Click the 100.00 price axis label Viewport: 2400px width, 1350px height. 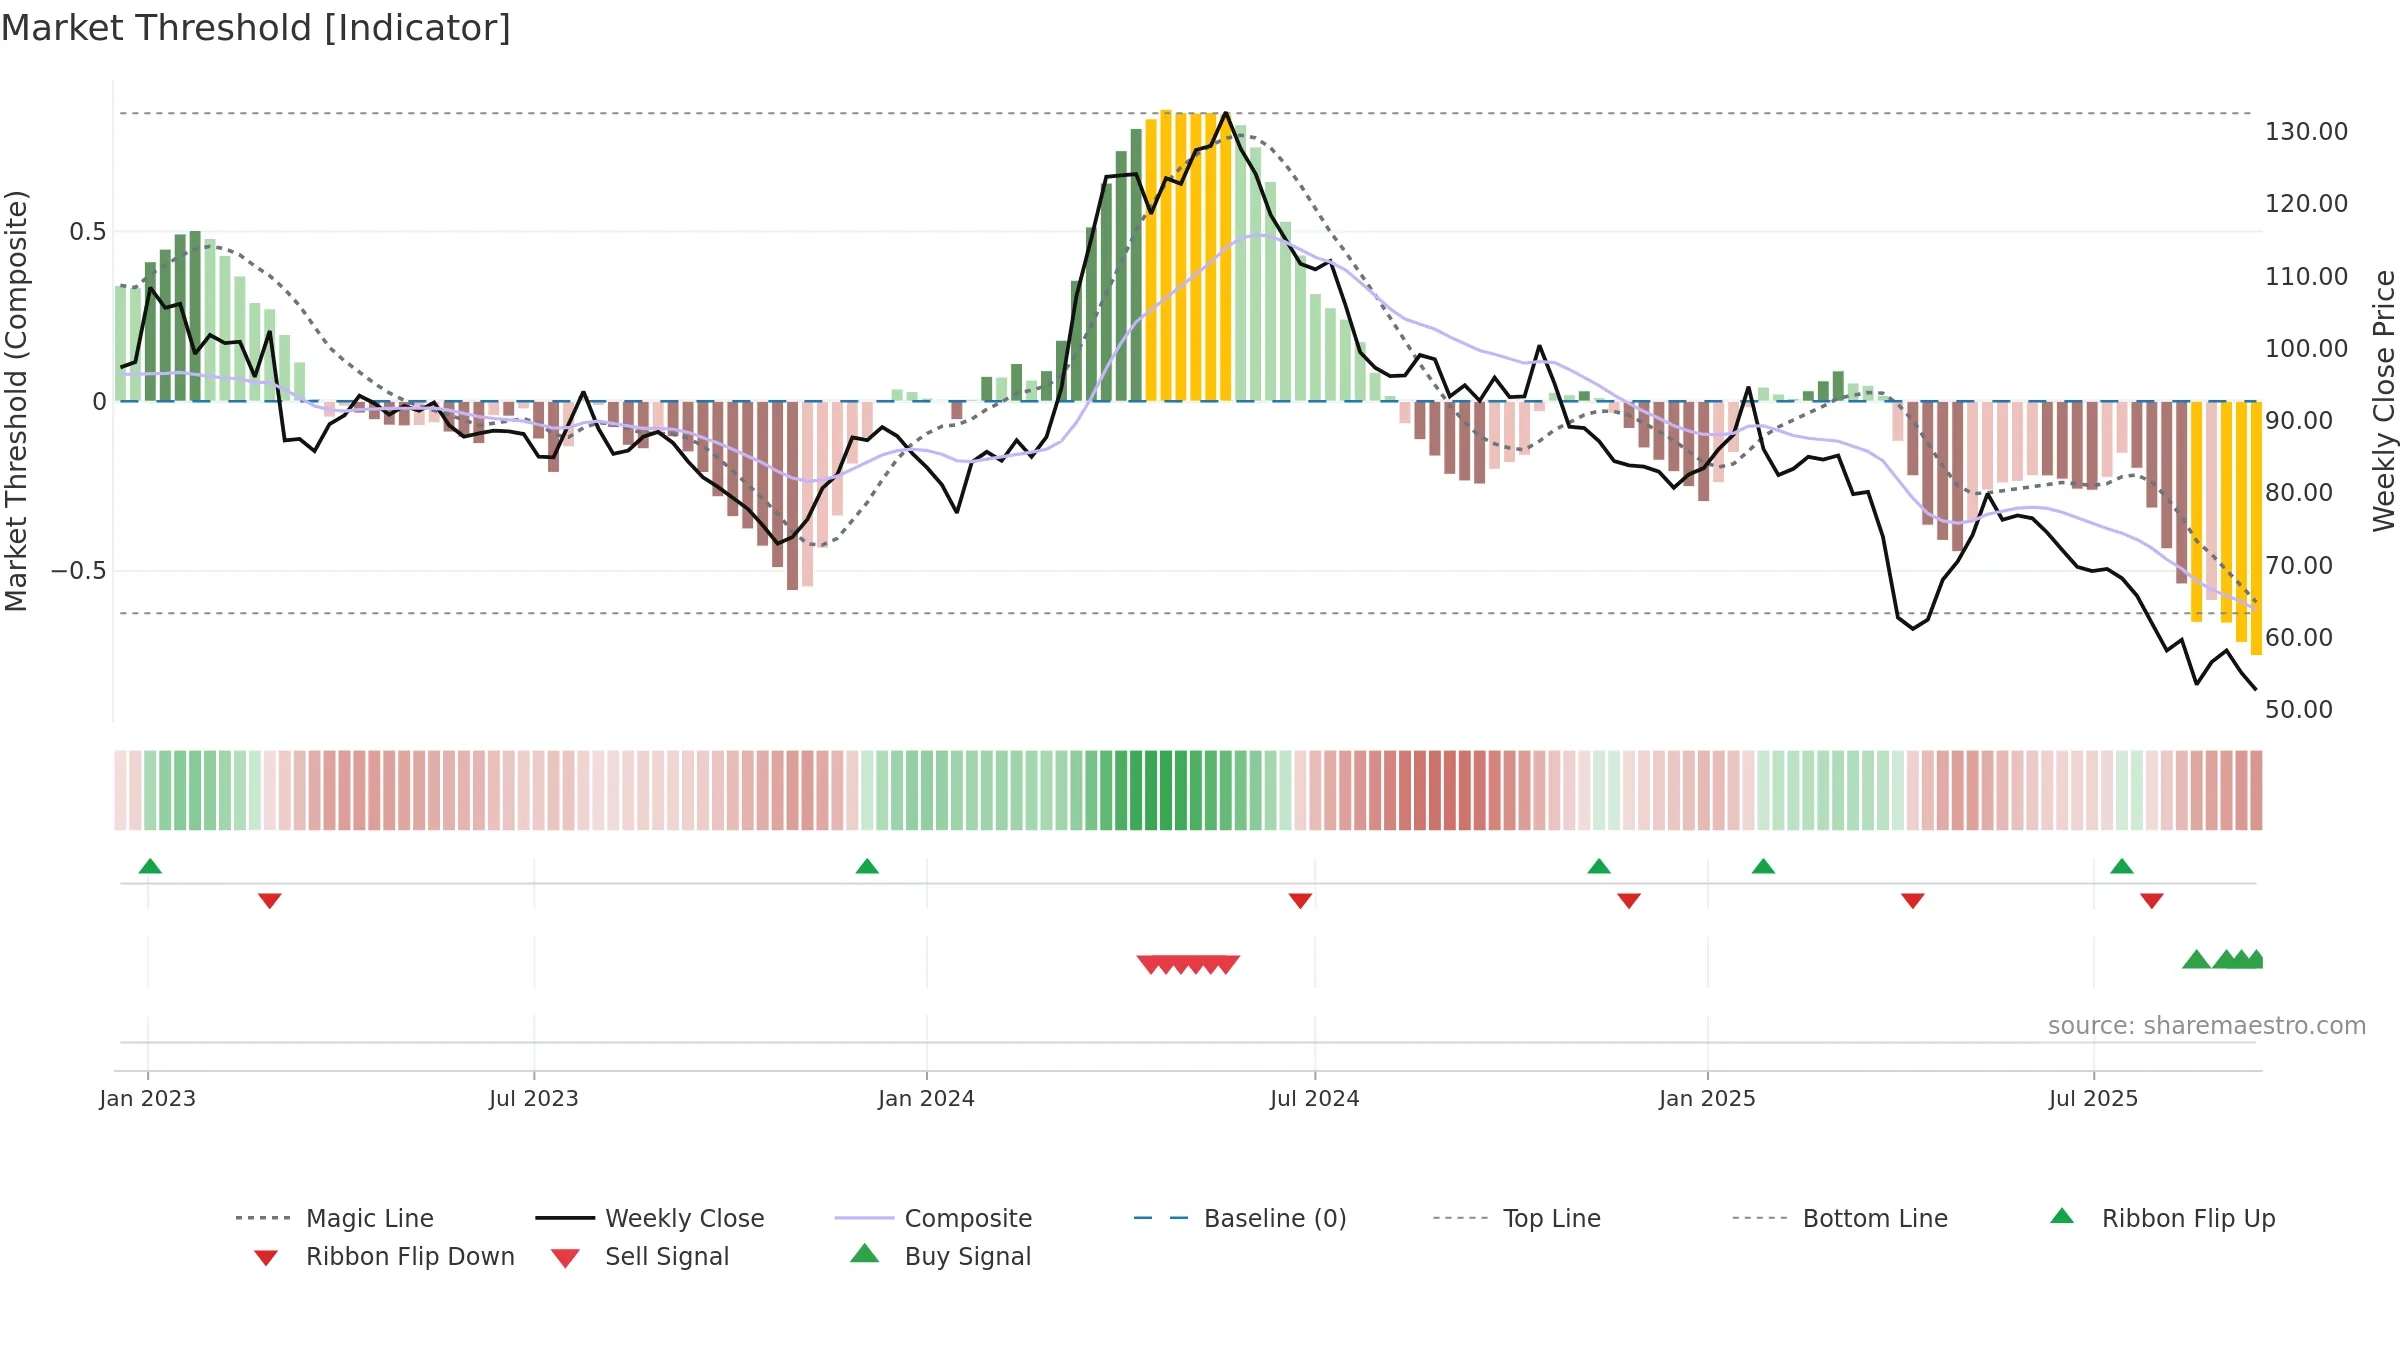tap(2307, 349)
